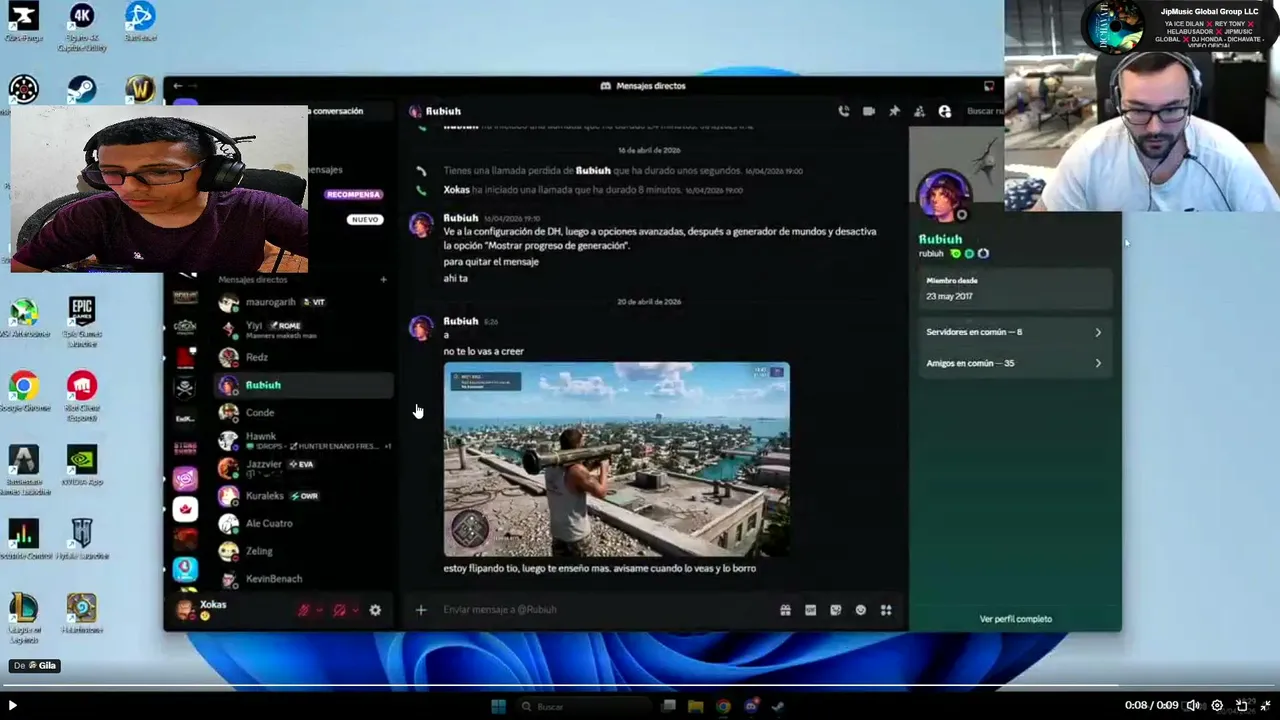Open the Ale Cuatro direct message
Image resolution: width=1280 pixels, height=720 pixels.
click(x=303, y=523)
